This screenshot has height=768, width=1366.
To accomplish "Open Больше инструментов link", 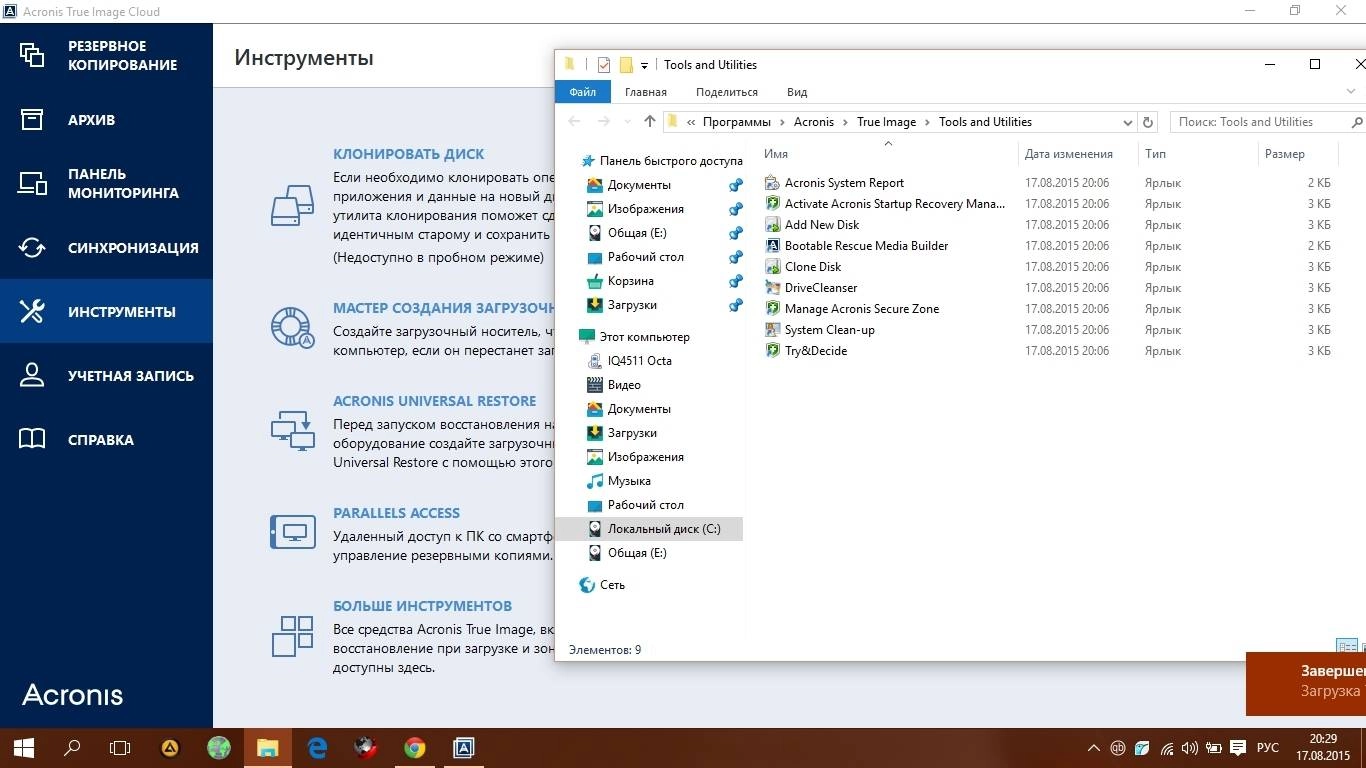I will point(422,606).
